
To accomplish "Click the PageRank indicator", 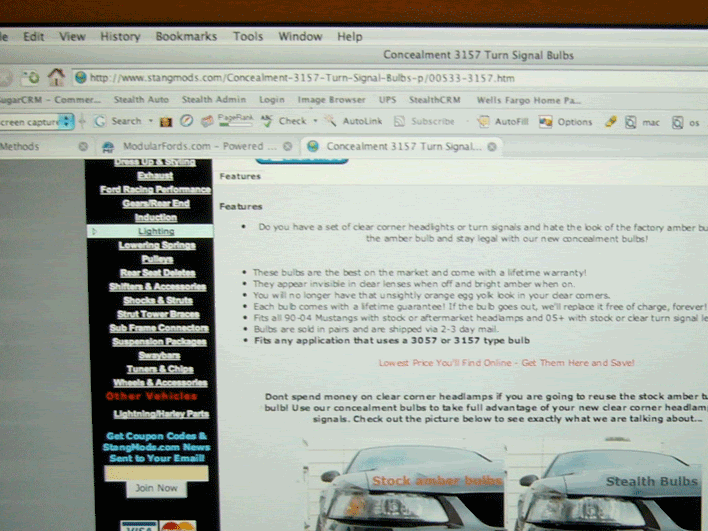I will pyautogui.click(x=235, y=120).
